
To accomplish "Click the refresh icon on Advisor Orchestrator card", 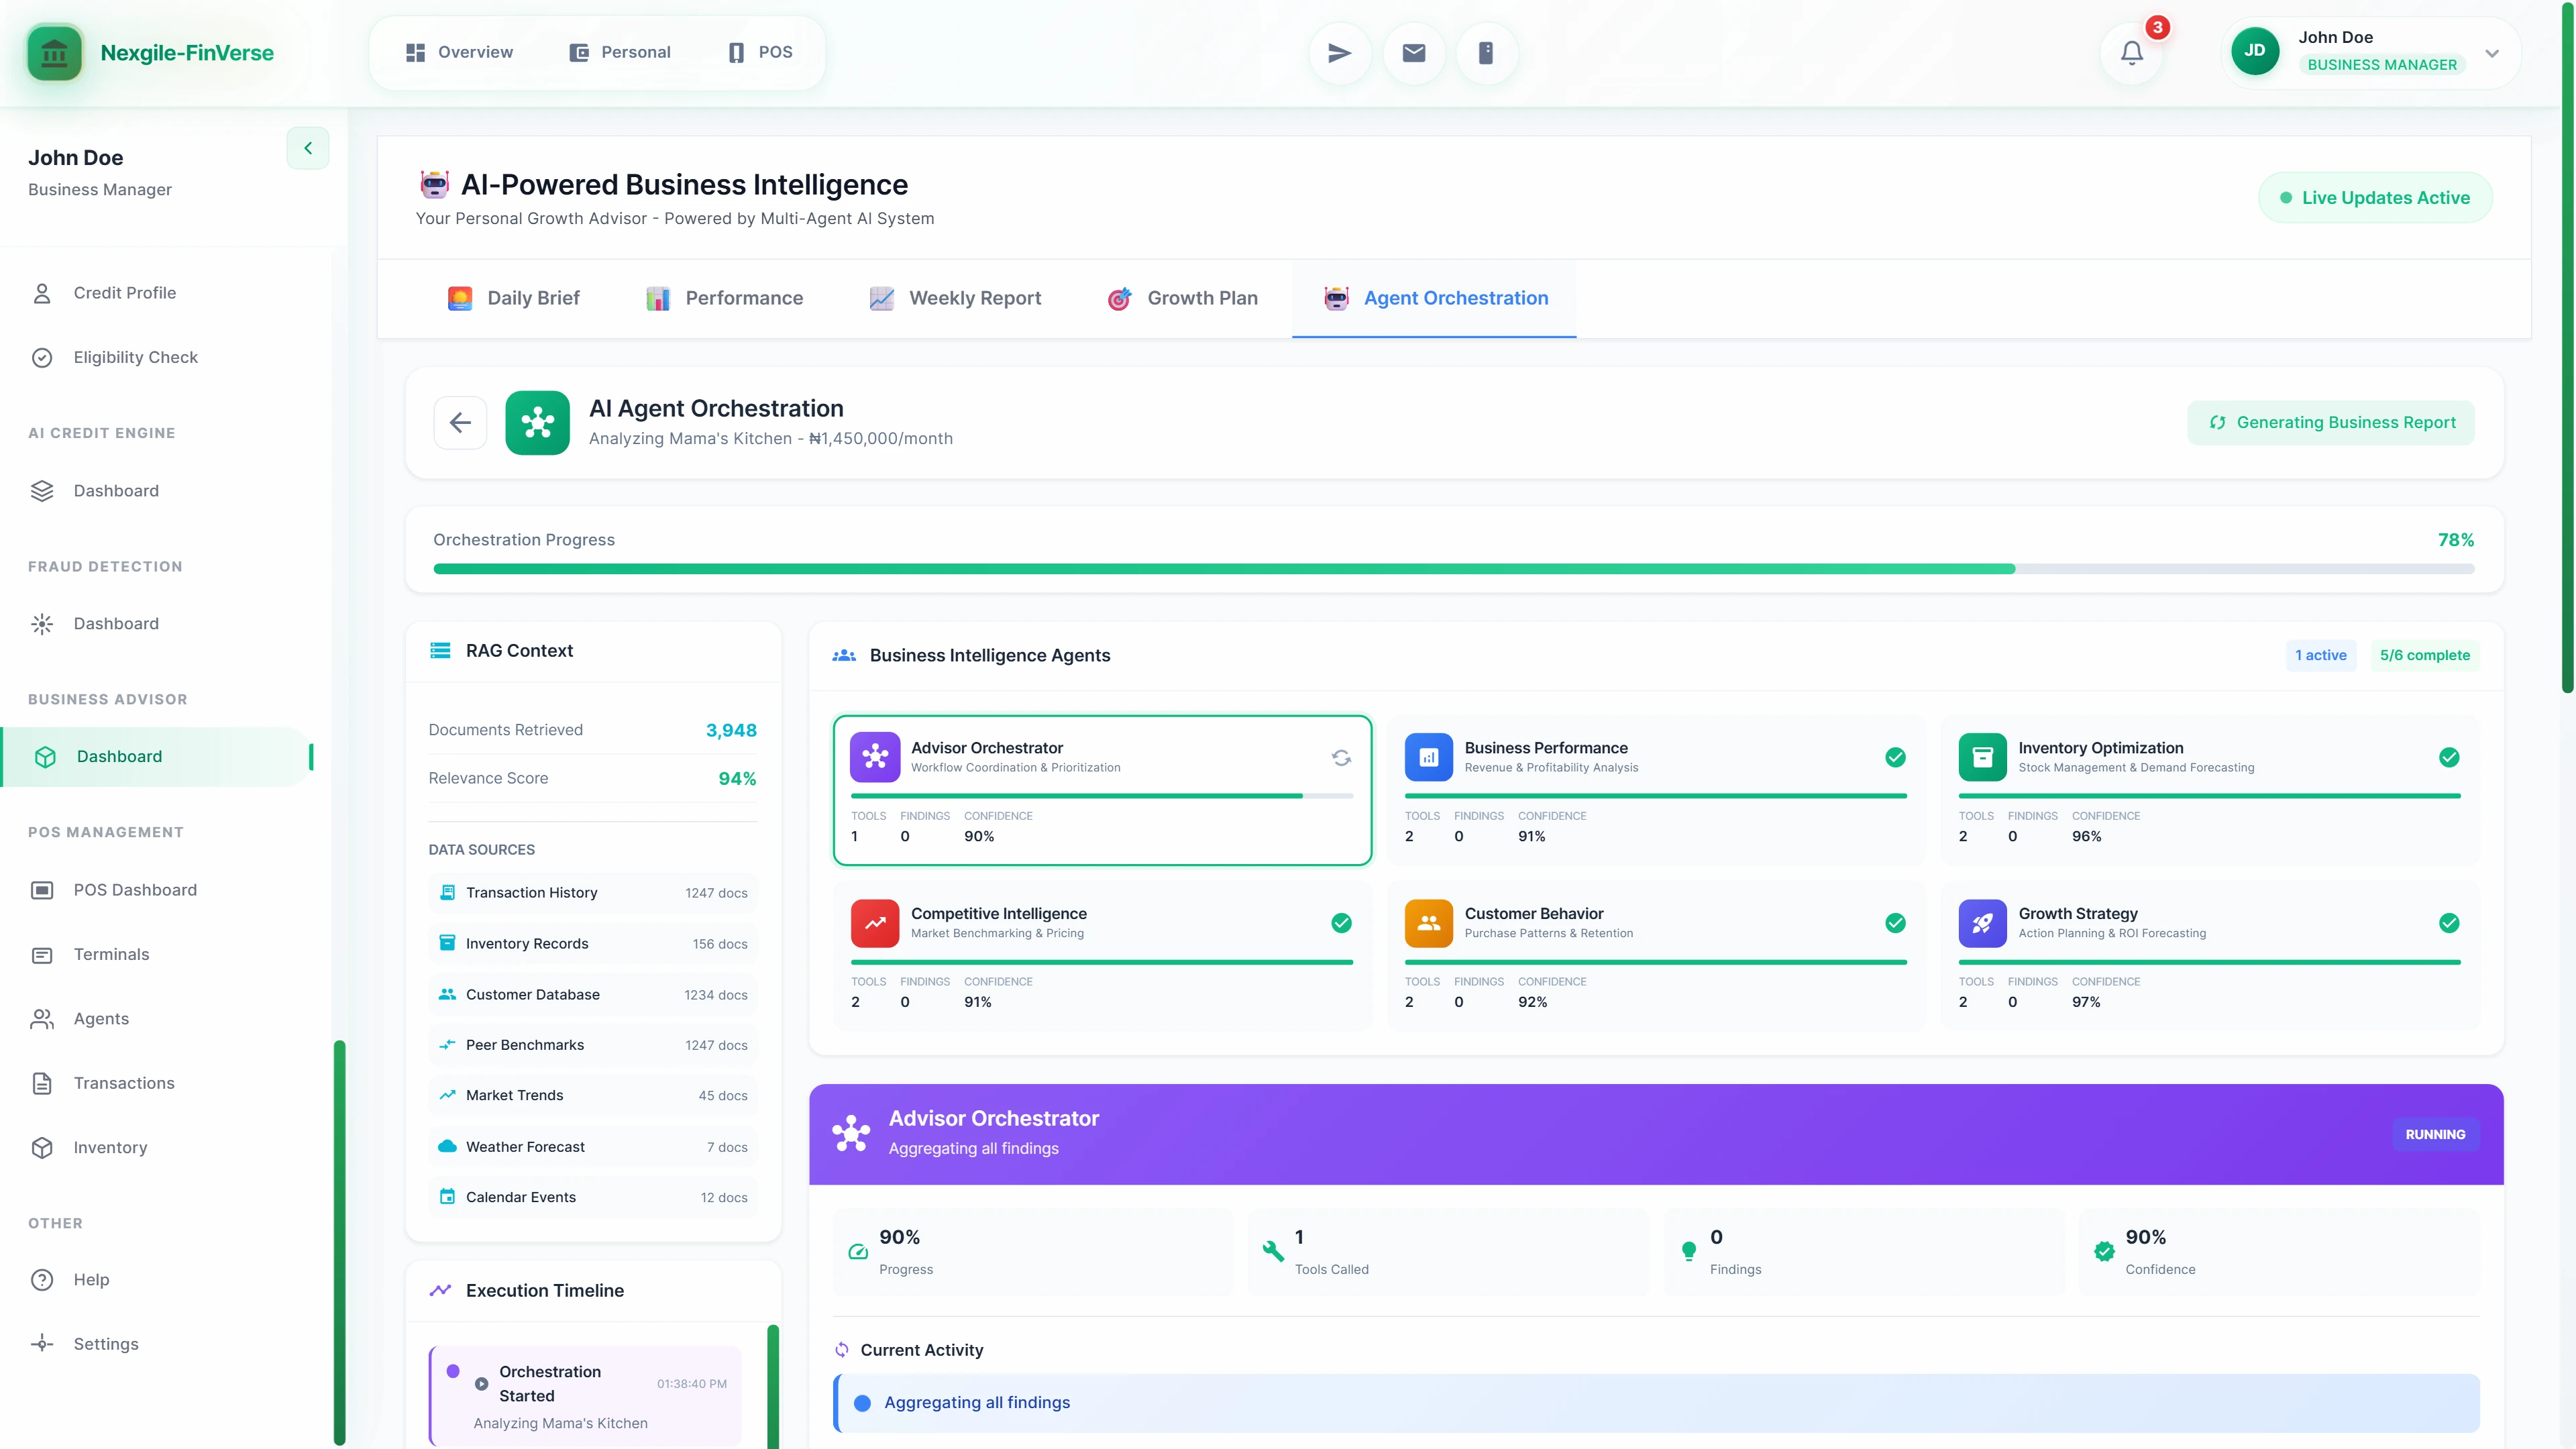I will 1340,757.
